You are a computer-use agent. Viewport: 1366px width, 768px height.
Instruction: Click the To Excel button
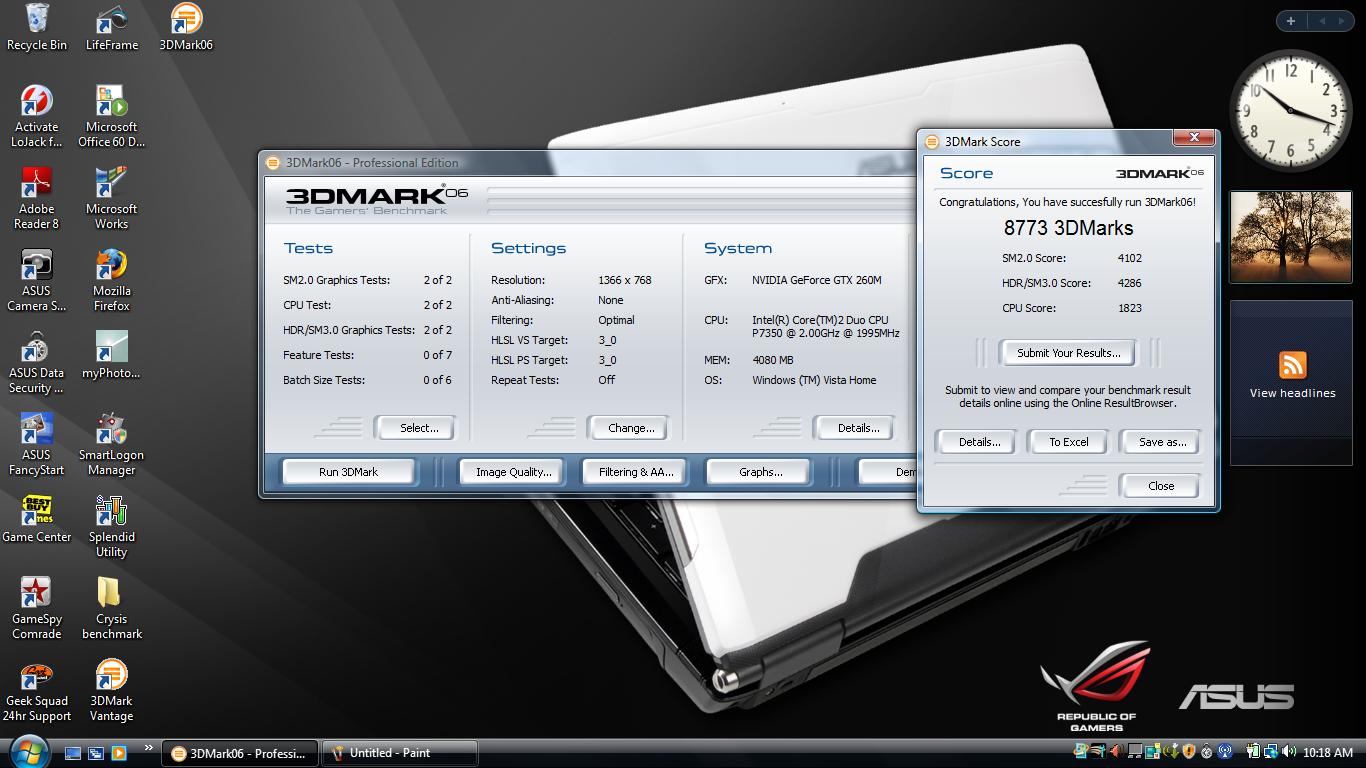(x=1068, y=442)
